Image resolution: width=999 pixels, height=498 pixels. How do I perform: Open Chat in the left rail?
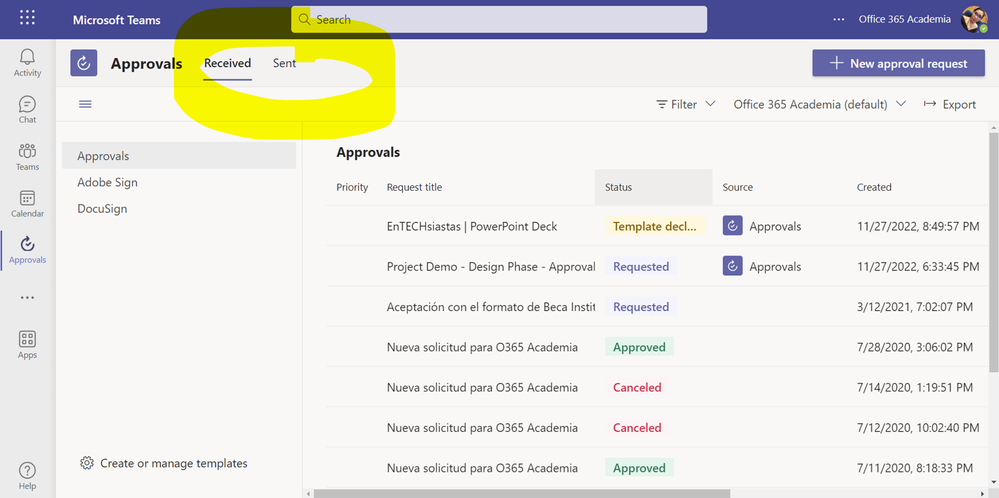click(x=27, y=110)
